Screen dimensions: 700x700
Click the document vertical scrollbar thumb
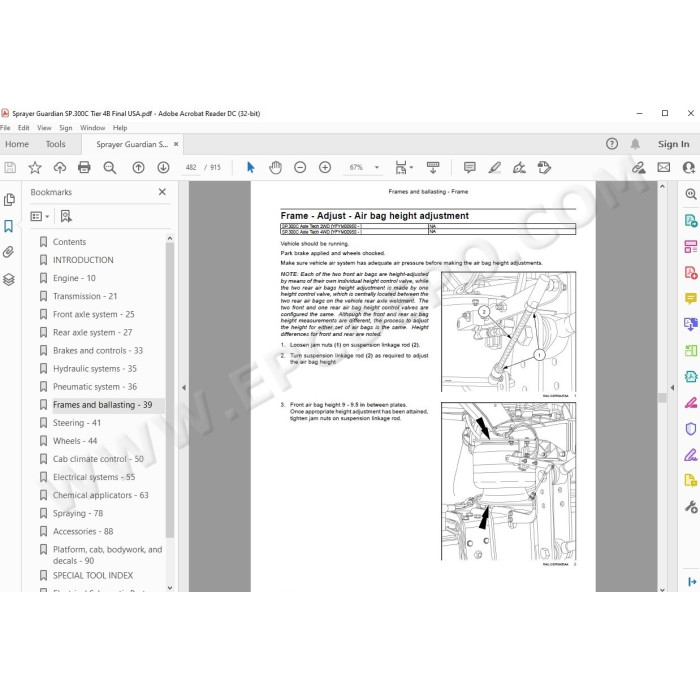(x=662, y=397)
